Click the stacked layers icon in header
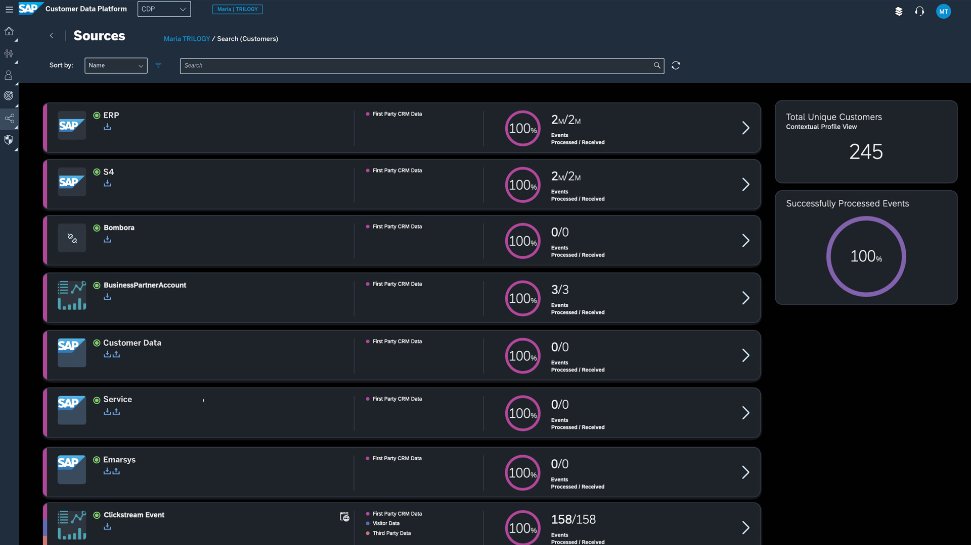The height and width of the screenshot is (545, 971). [x=898, y=11]
